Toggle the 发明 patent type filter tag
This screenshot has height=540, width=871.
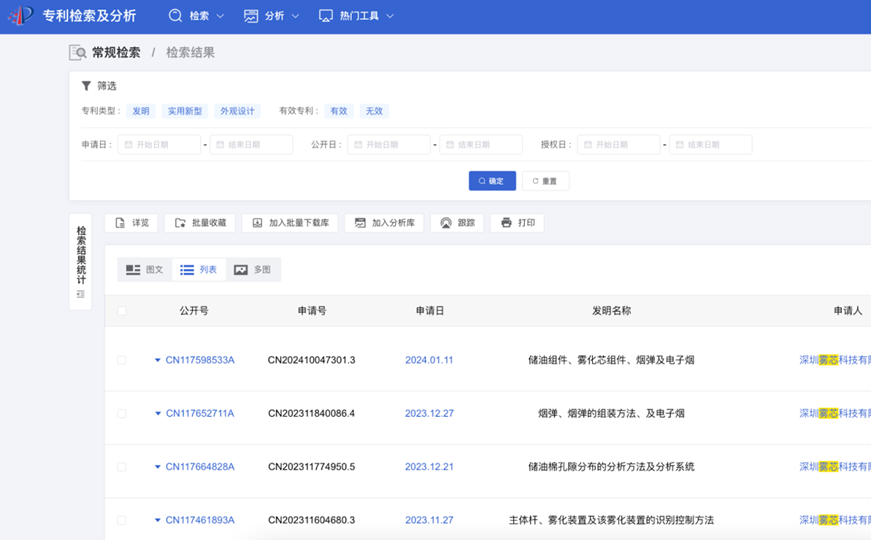pos(141,111)
